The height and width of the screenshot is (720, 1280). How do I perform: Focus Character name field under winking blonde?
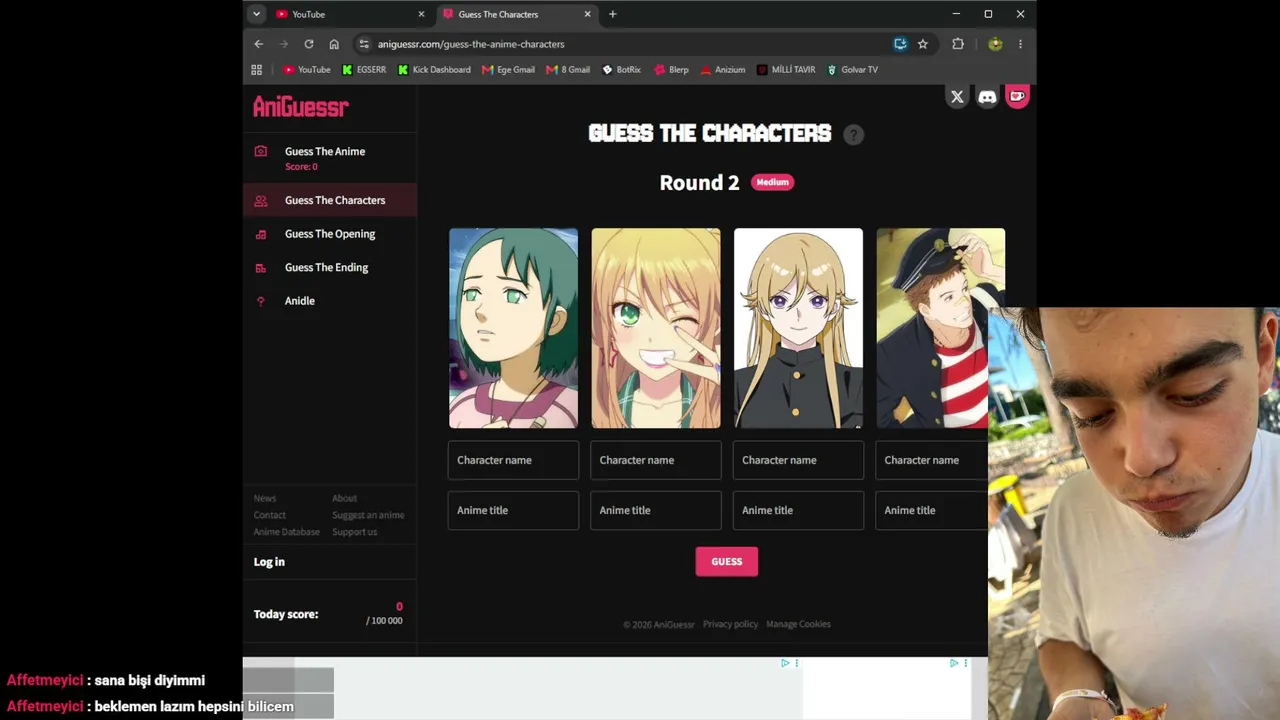tap(656, 460)
